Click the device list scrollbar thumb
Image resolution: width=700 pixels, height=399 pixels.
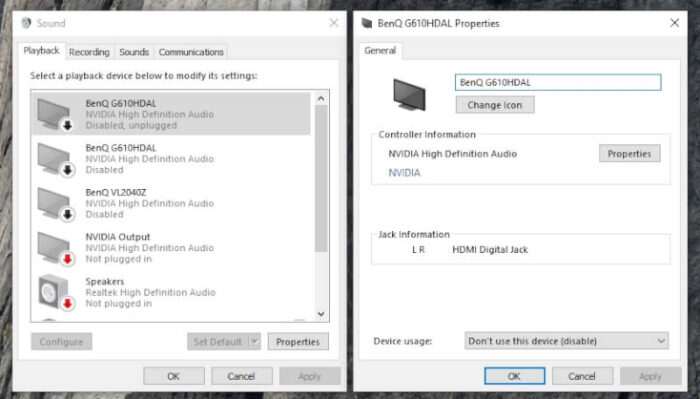(x=321, y=179)
